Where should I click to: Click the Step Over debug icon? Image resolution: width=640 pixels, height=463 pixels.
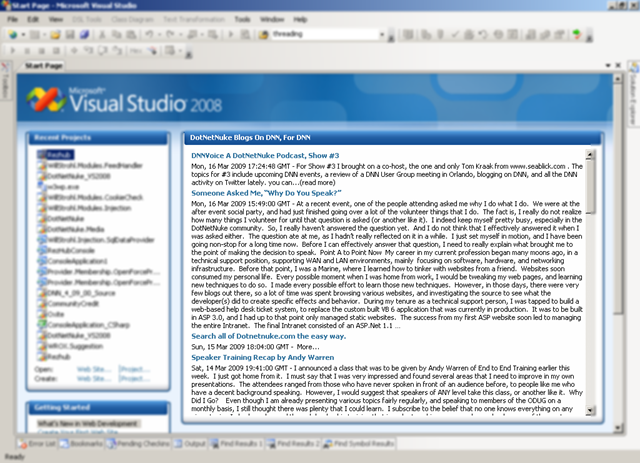(102, 51)
